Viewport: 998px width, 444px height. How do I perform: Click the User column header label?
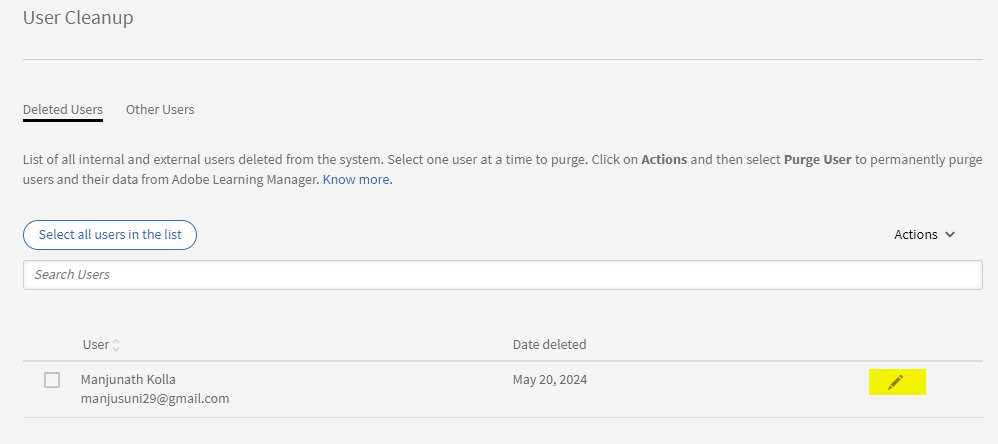(x=95, y=345)
